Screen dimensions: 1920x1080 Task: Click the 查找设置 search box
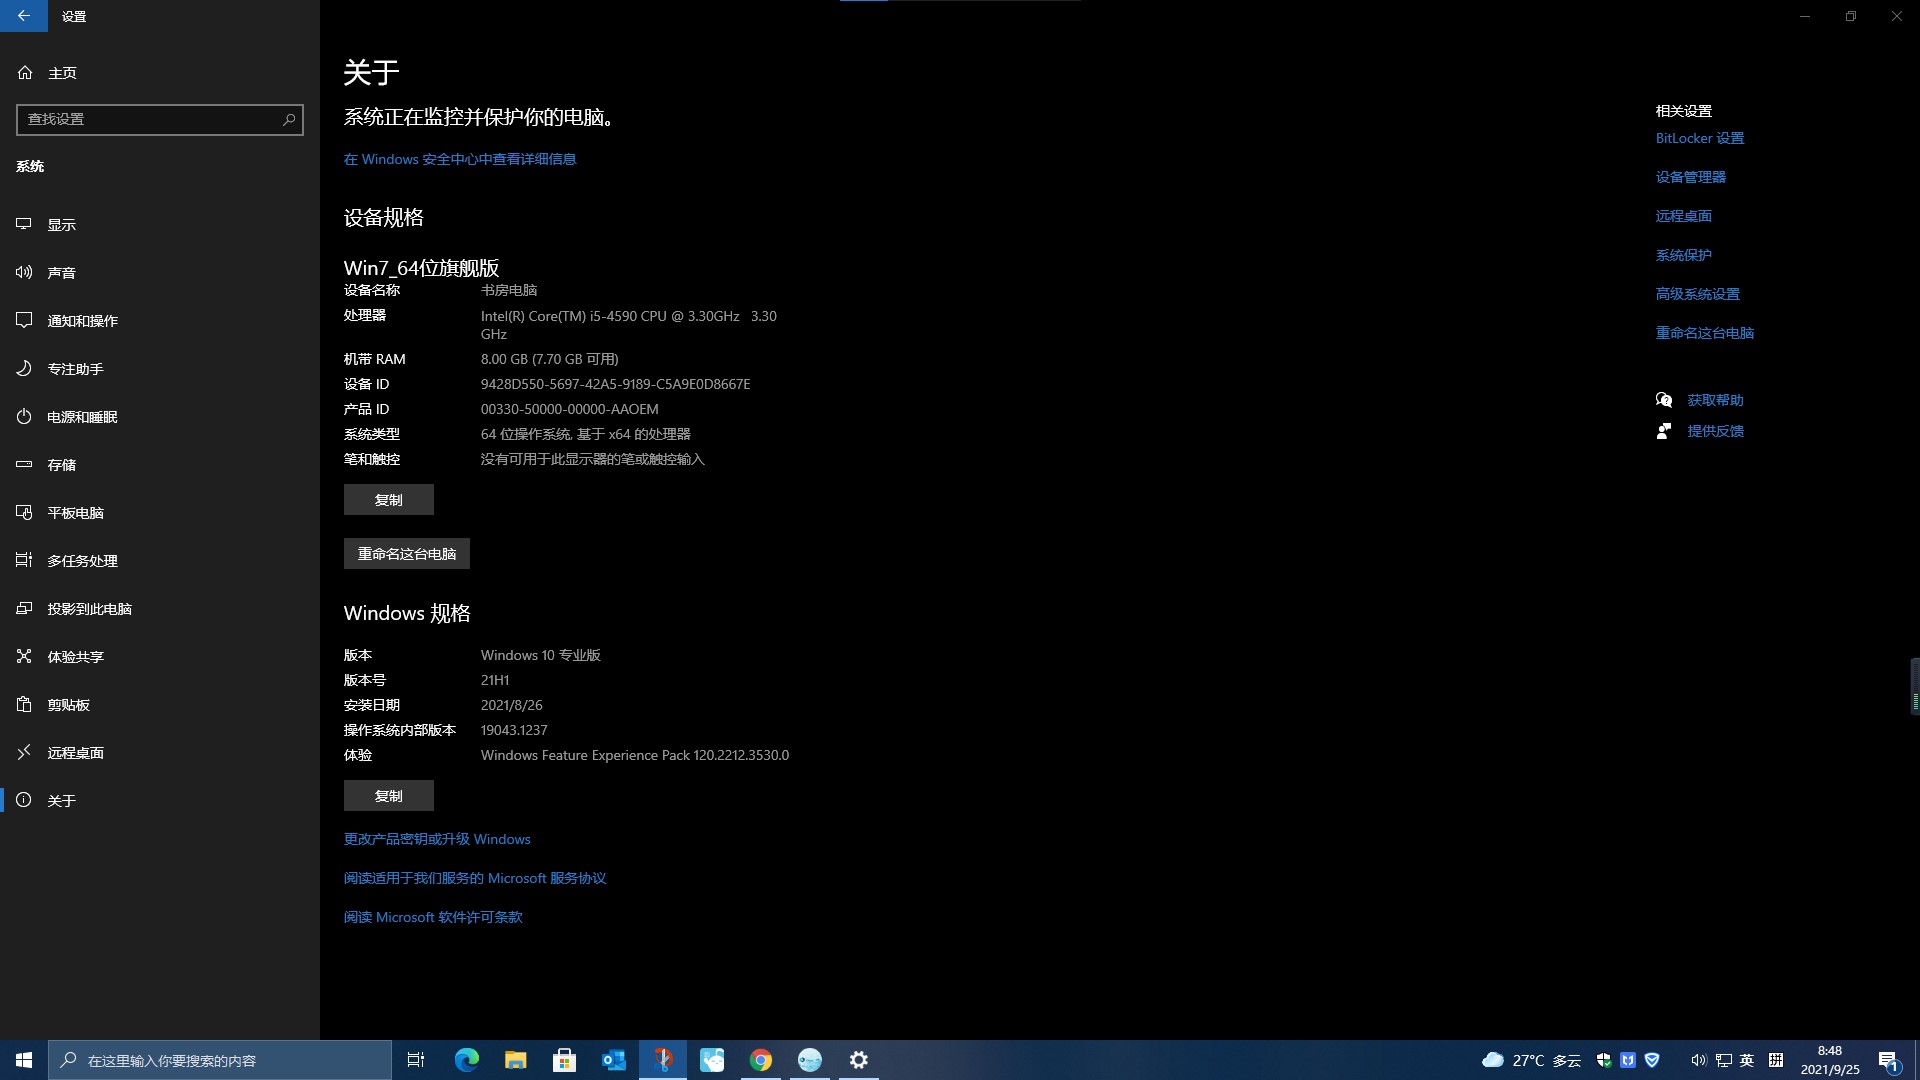(160, 119)
